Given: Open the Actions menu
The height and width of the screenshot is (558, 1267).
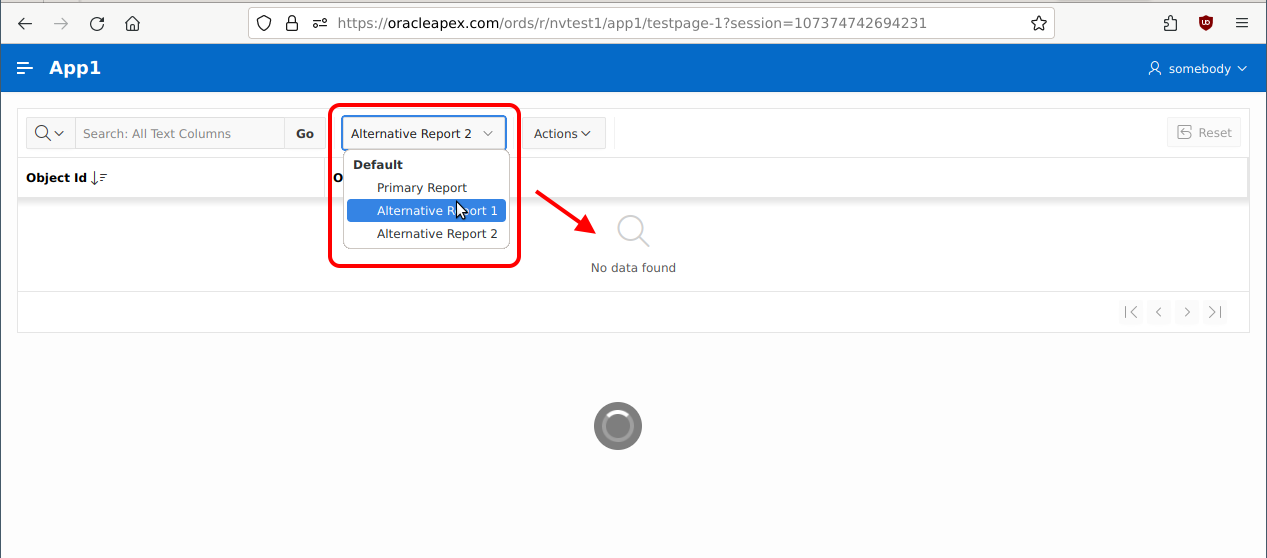Looking at the screenshot, I should [x=561, y=133].
